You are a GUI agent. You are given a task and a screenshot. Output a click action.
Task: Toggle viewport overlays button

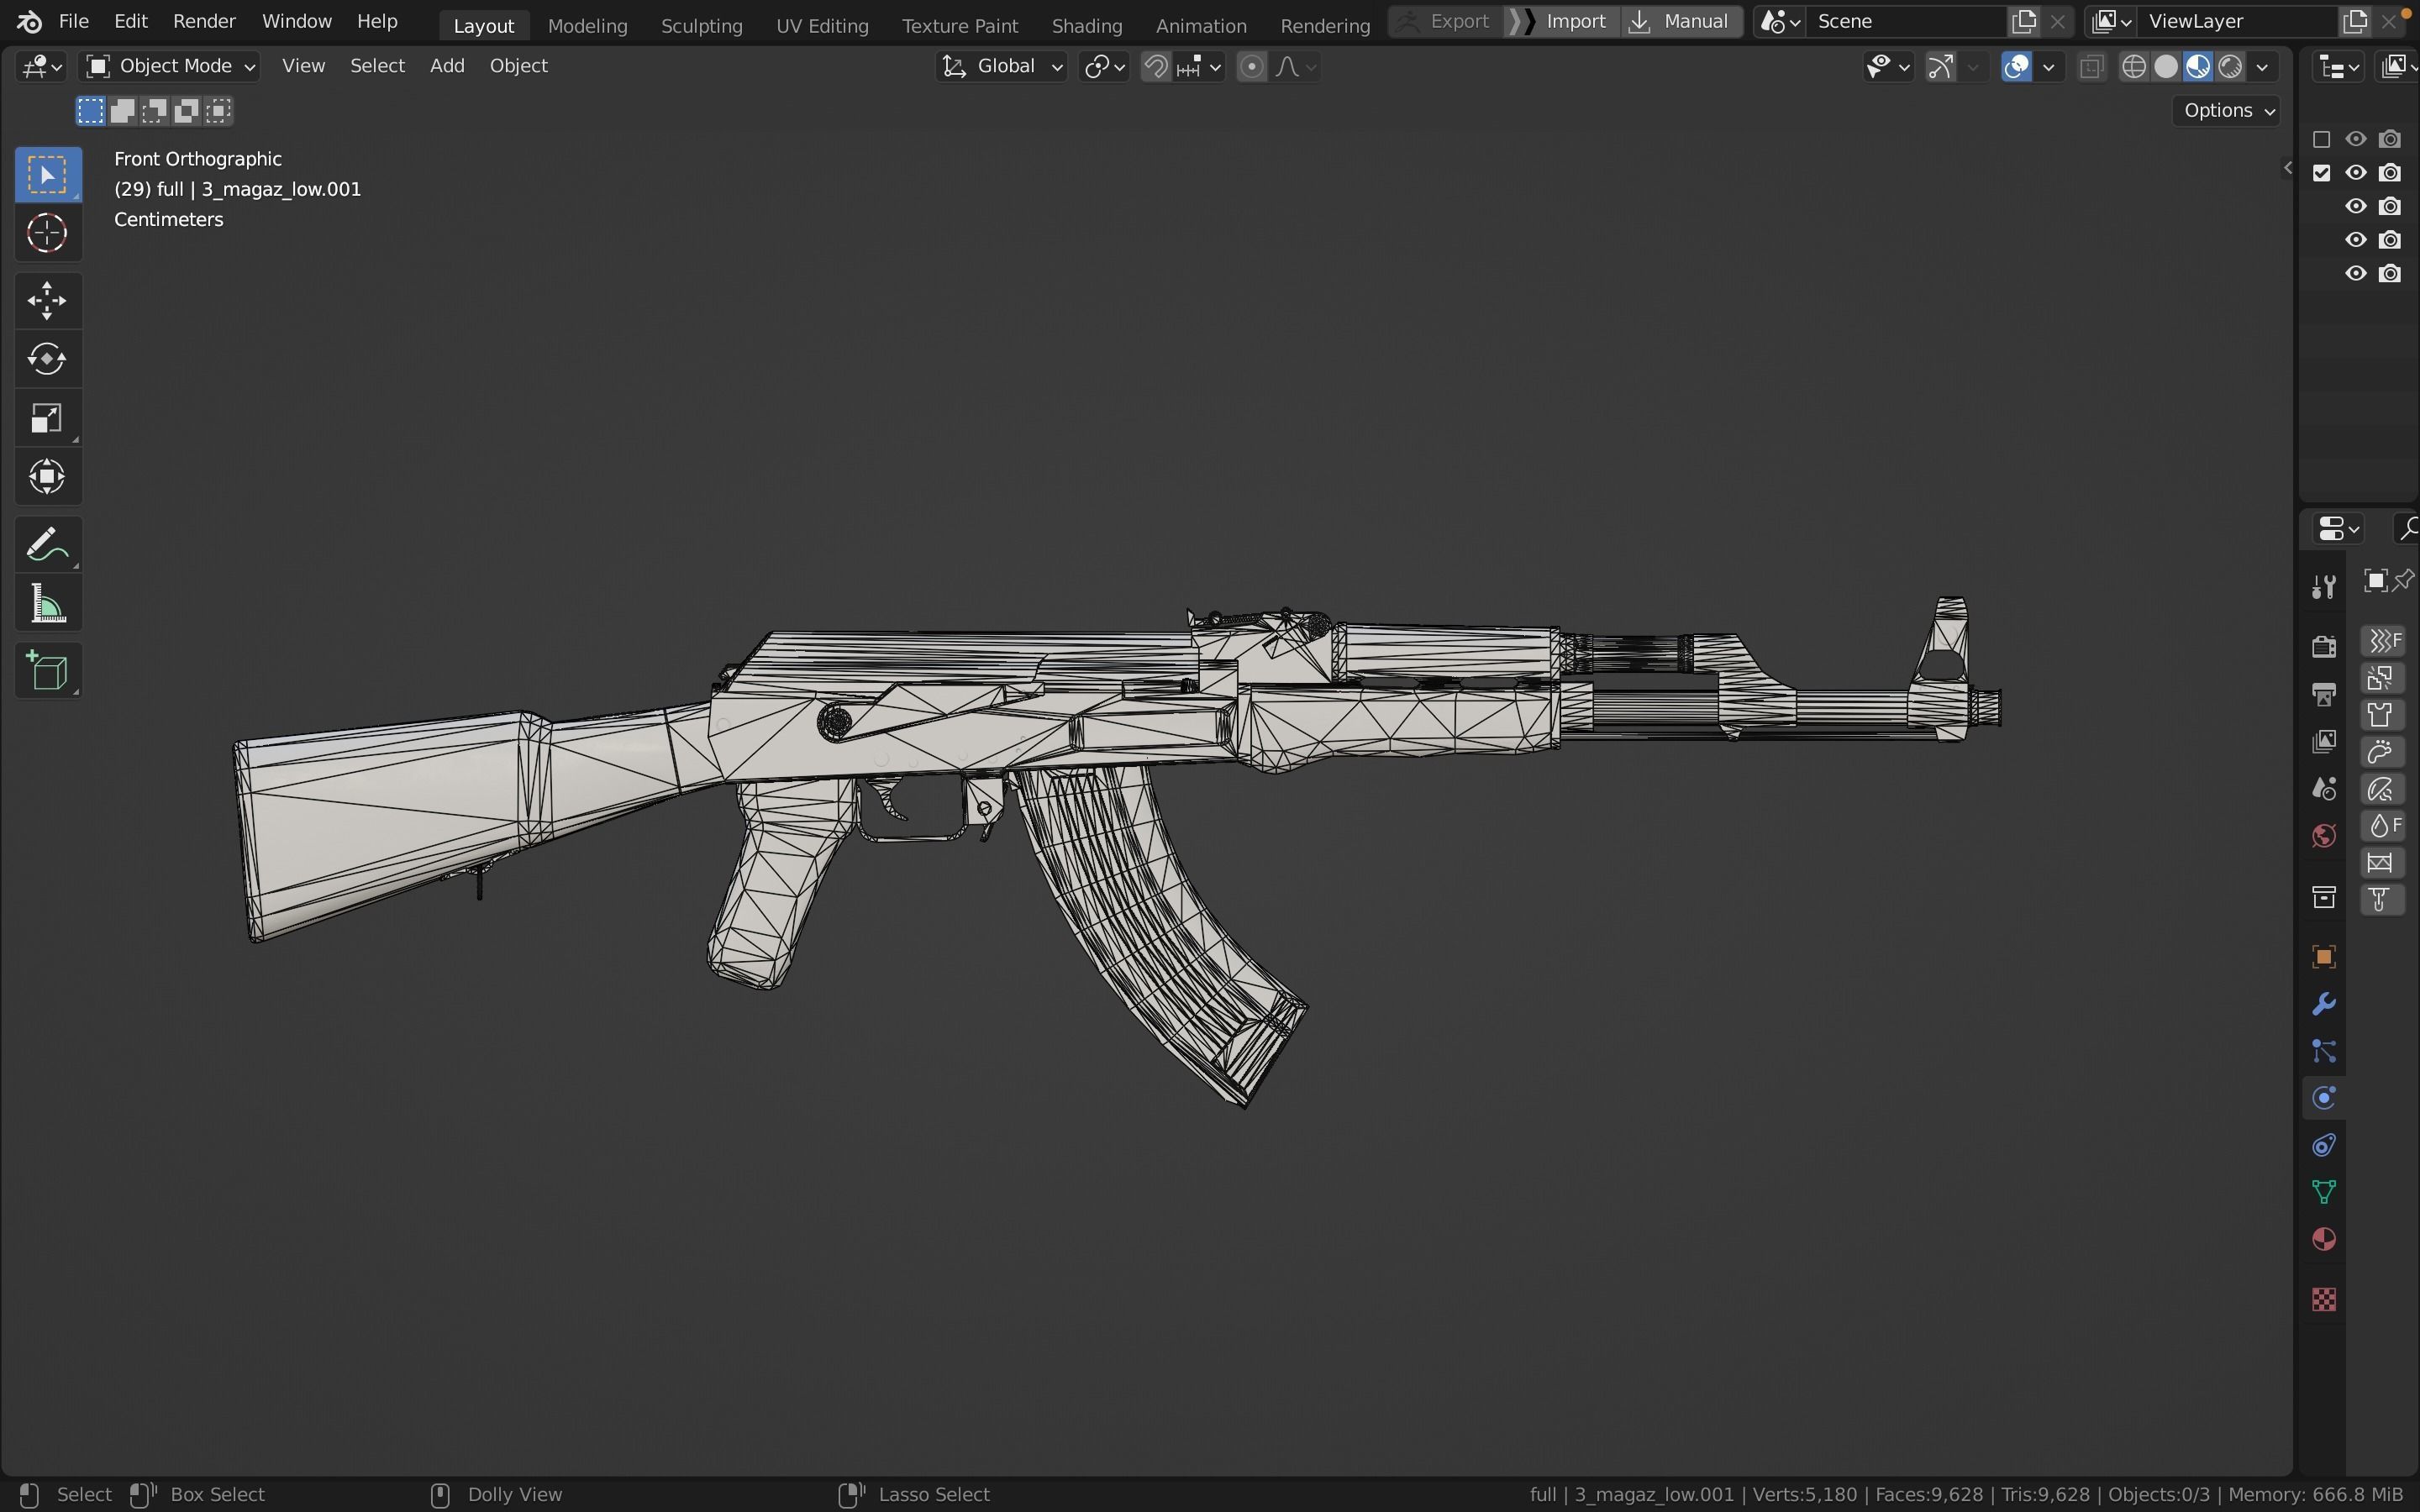point(2017,67)
